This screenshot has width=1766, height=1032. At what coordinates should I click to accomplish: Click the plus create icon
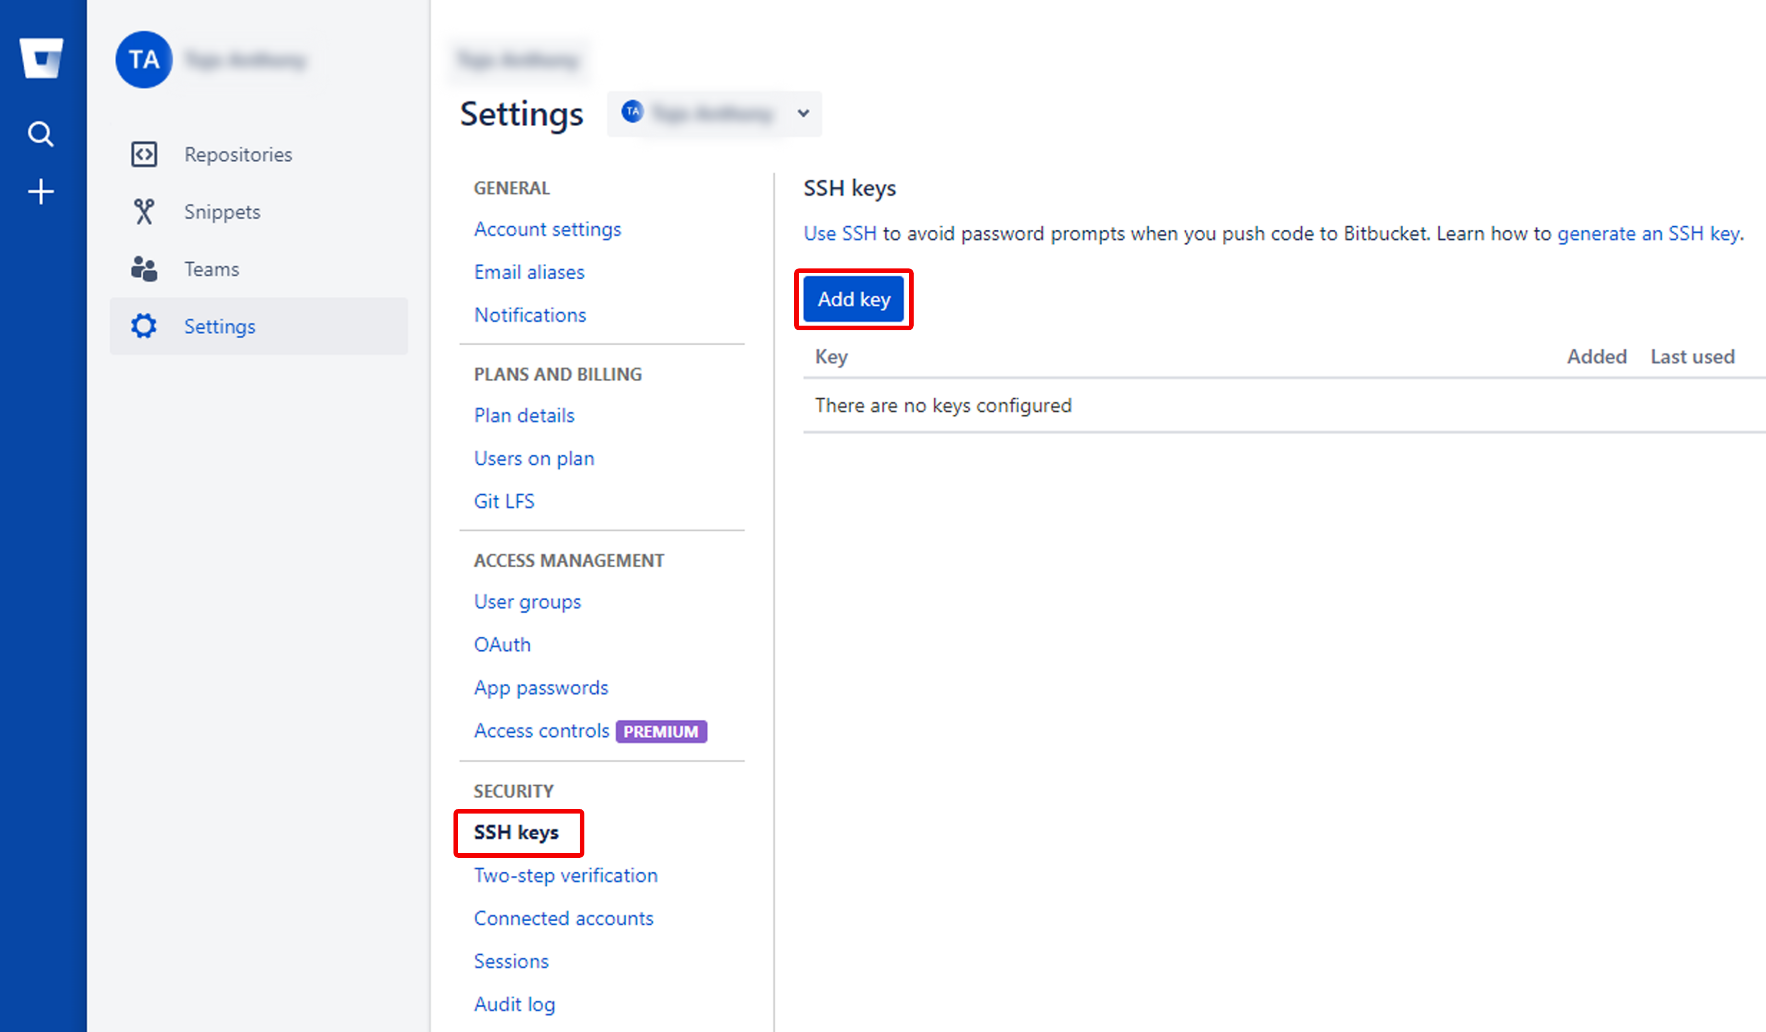[41, 192]
